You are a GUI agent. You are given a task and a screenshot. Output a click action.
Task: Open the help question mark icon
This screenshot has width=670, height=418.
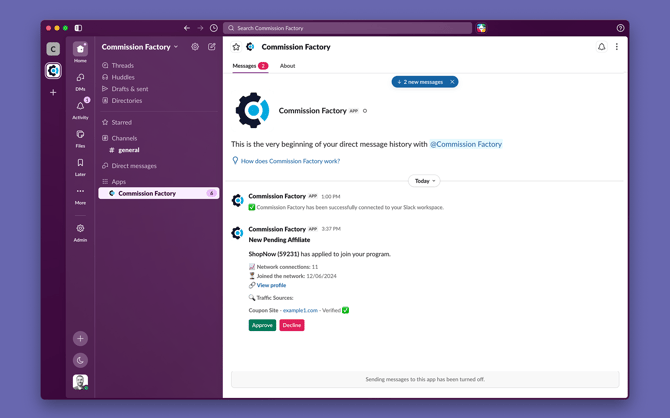620,28
